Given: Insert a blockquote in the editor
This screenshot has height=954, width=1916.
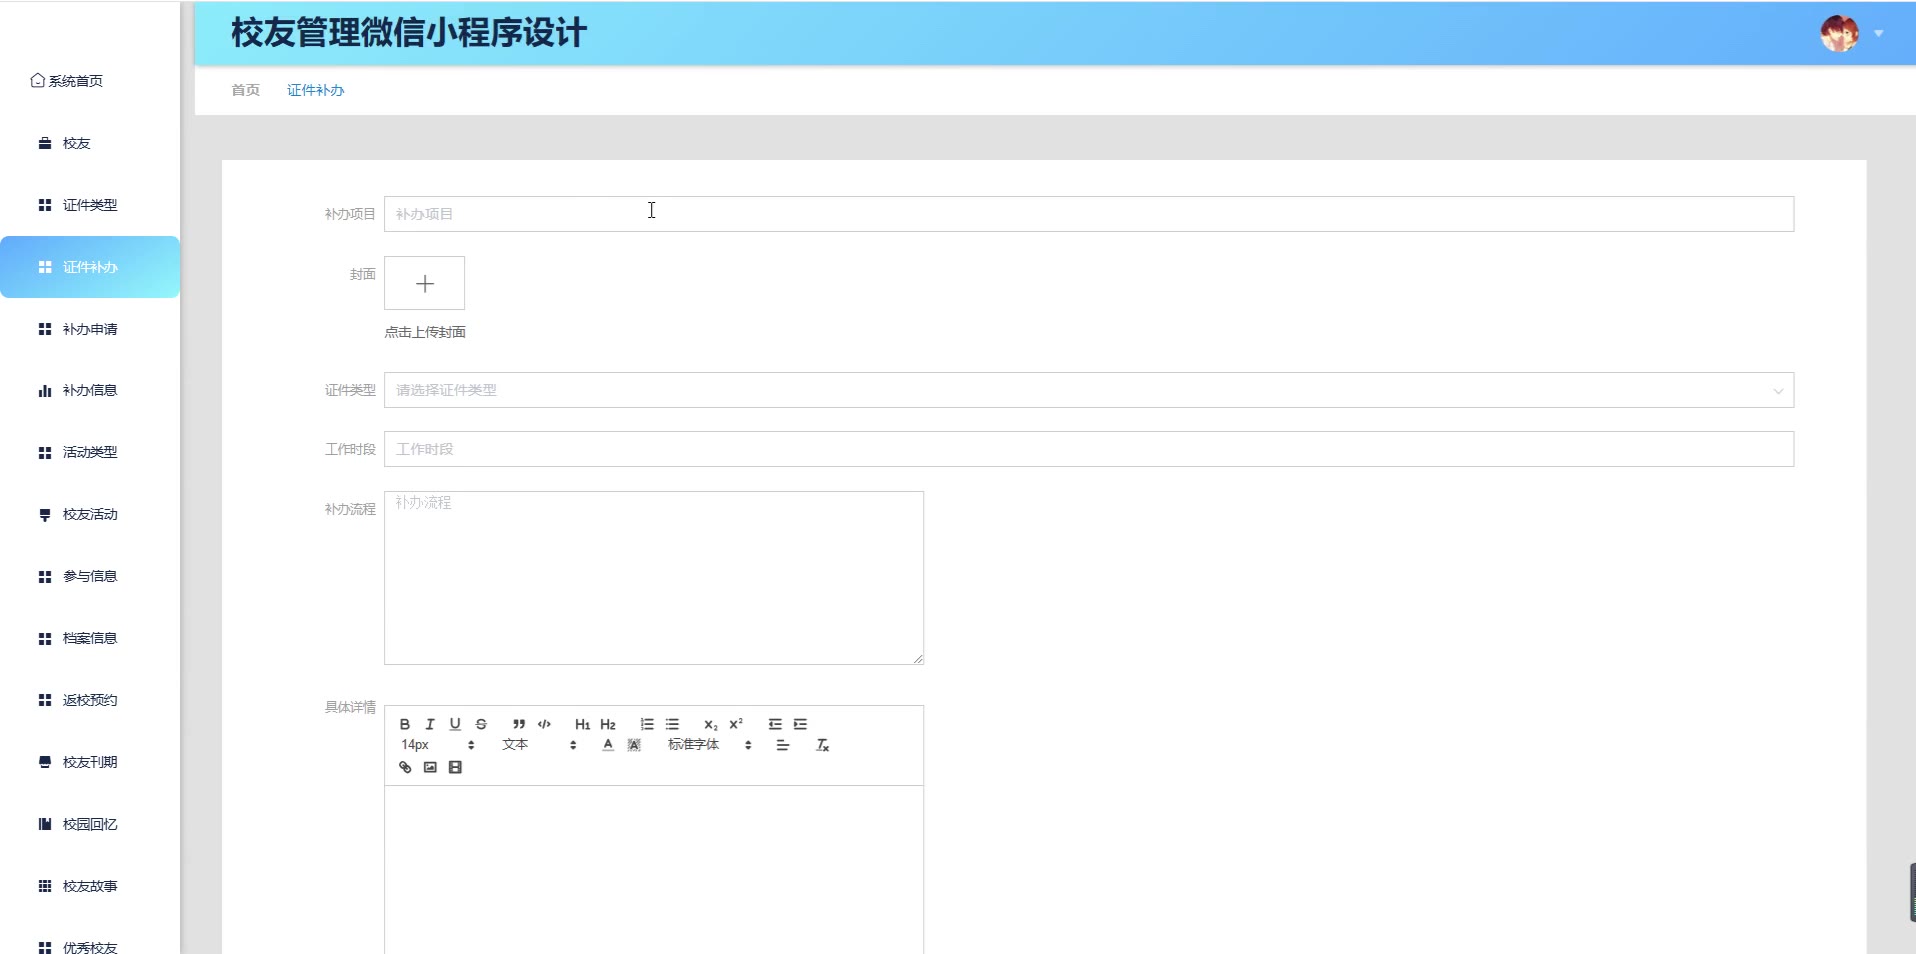Looking at the screenshot, I should [519, 724].
